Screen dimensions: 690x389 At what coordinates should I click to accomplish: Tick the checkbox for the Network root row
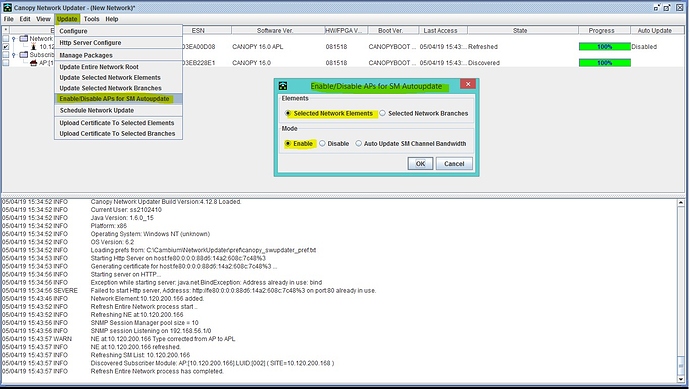click(6, 39)
